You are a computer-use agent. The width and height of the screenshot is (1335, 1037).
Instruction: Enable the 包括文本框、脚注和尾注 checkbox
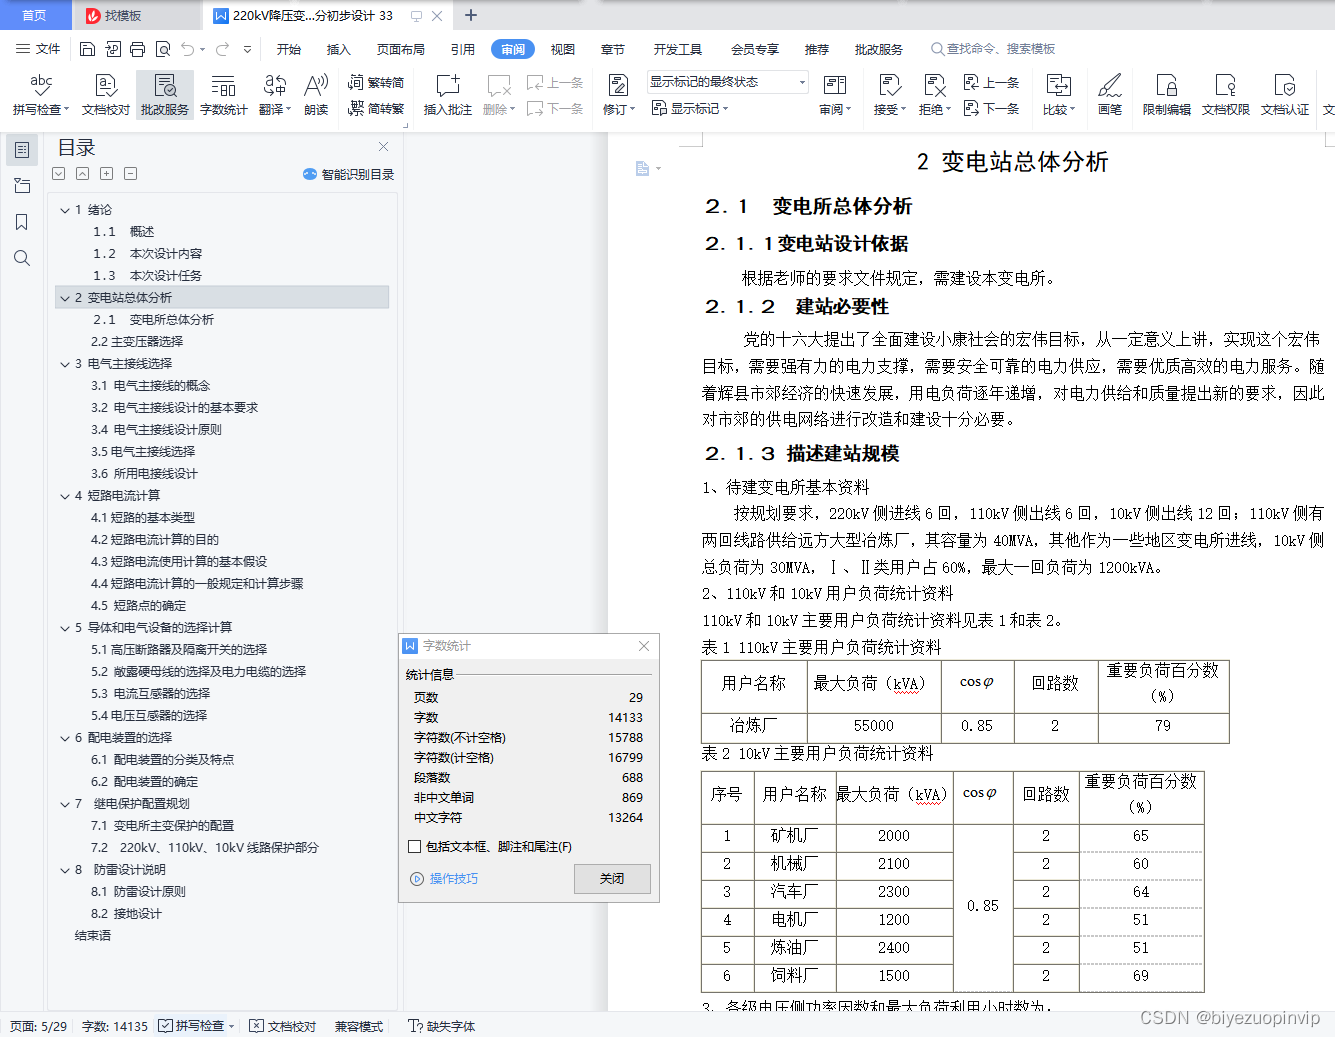(414, 847)
